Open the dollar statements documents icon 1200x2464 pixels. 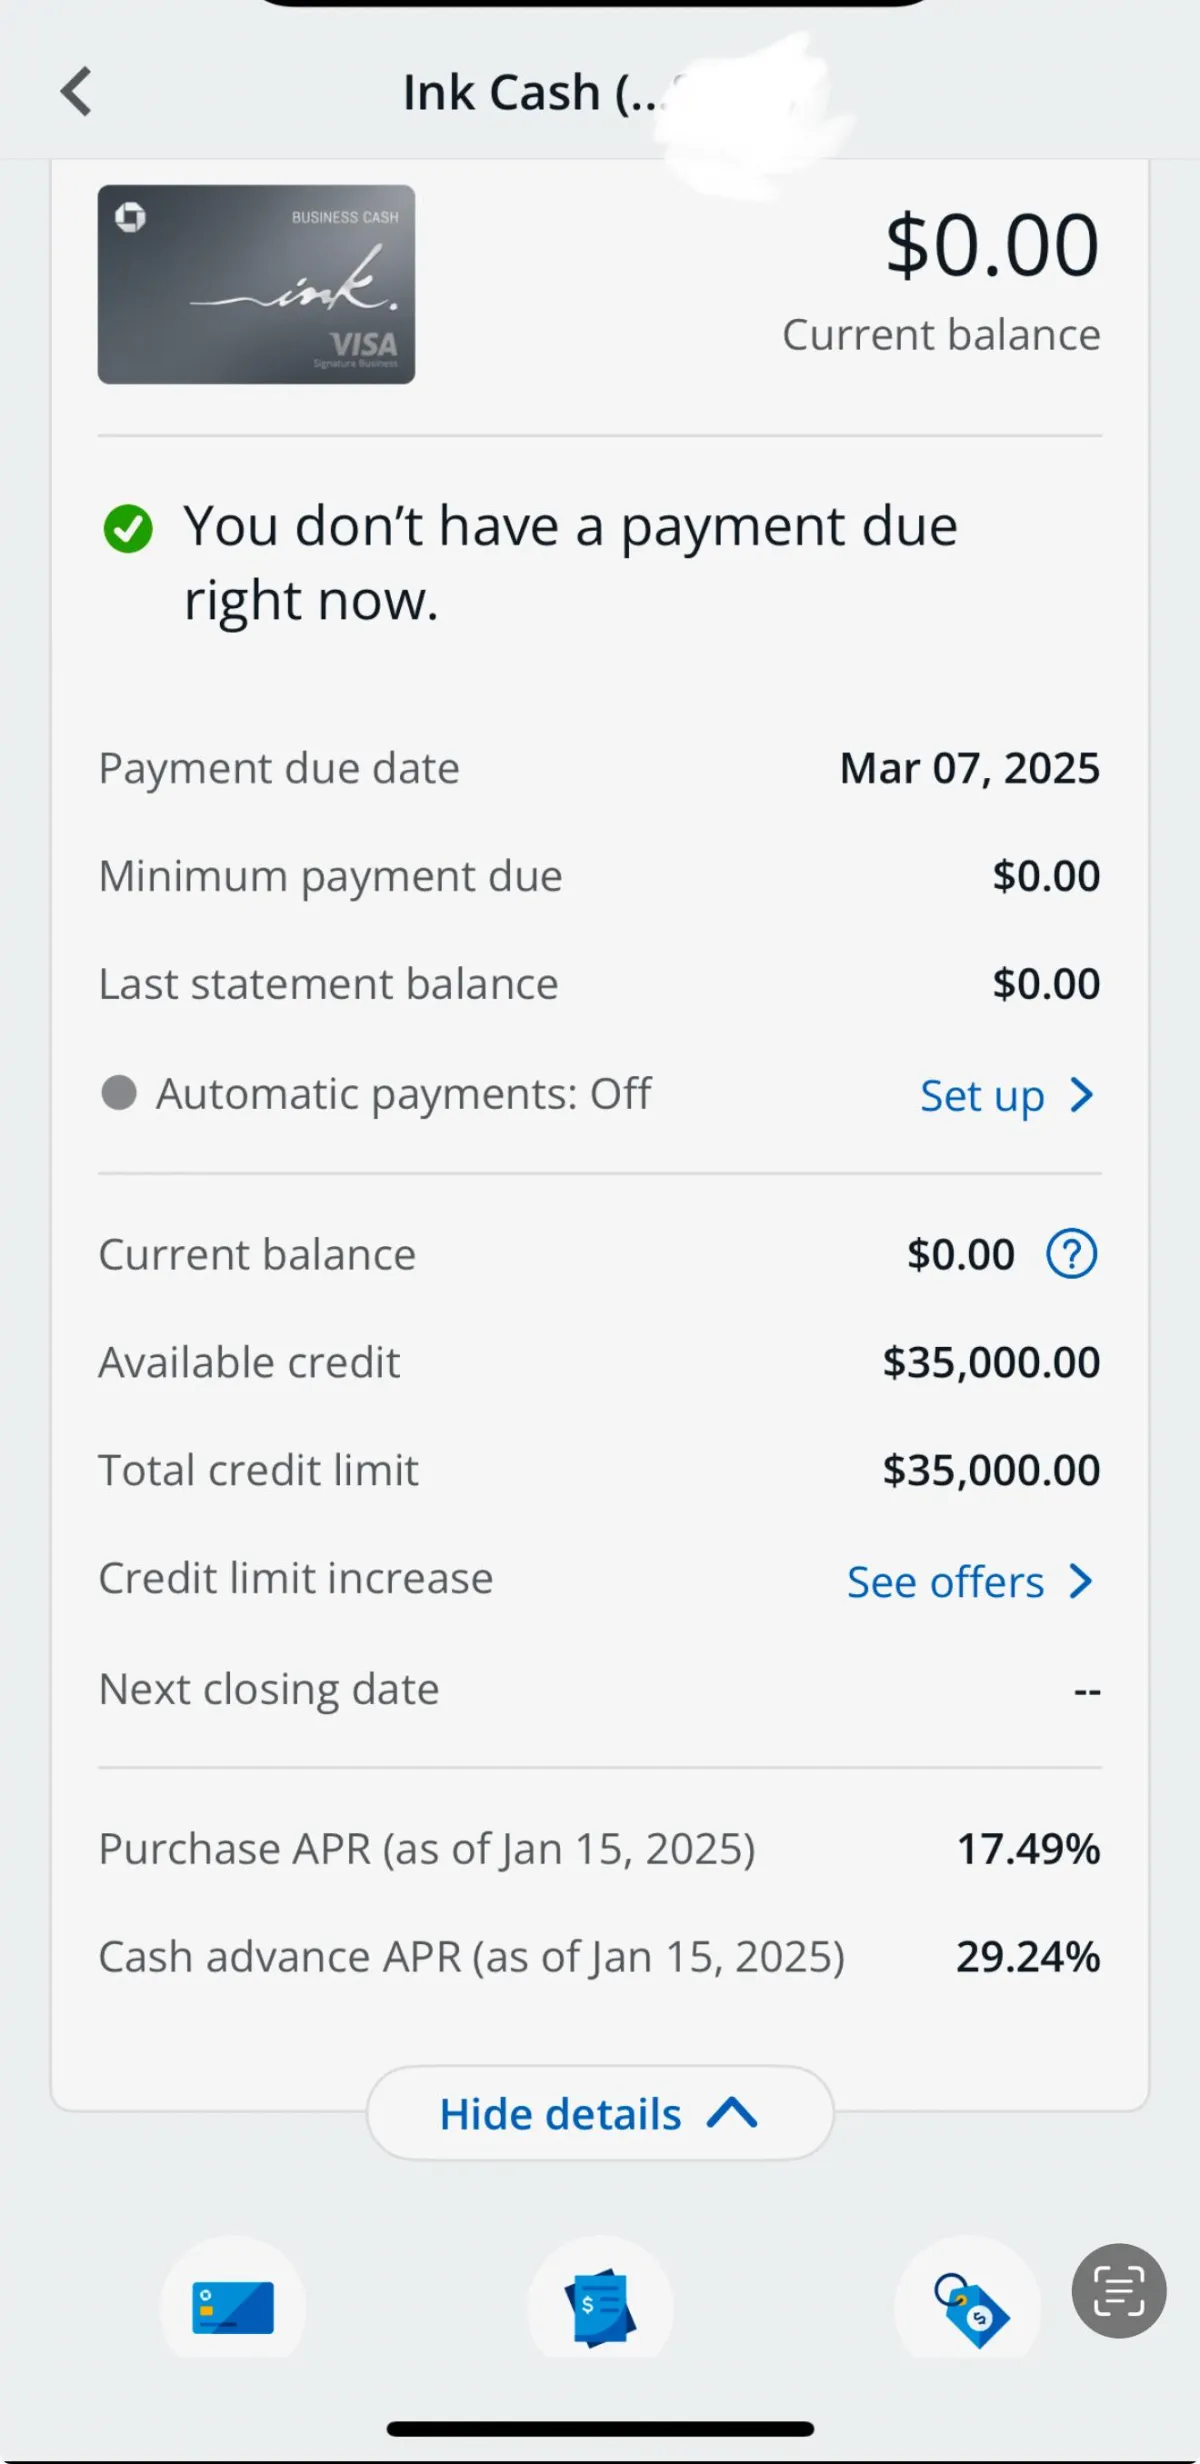click(x=600, y=2306)
